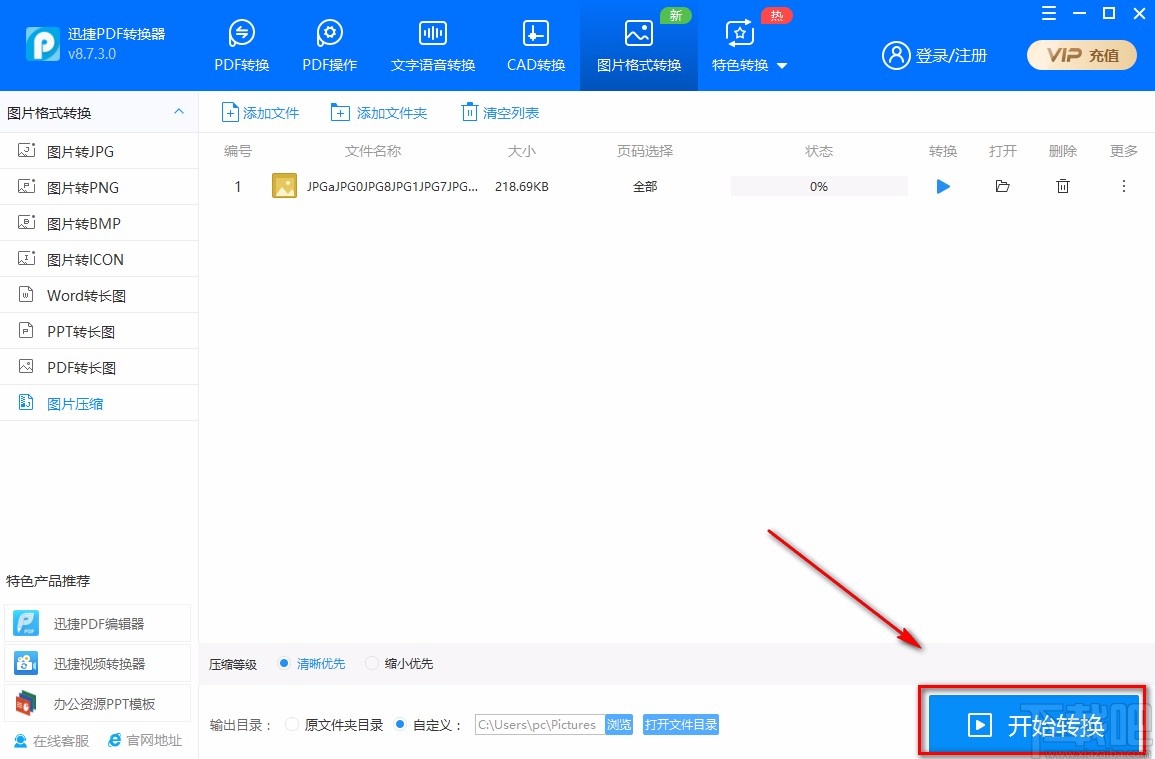This screenshot has width=1155, height=759.
Task: Click the 开始转换 button
Action: click(x=1032, y=725)
